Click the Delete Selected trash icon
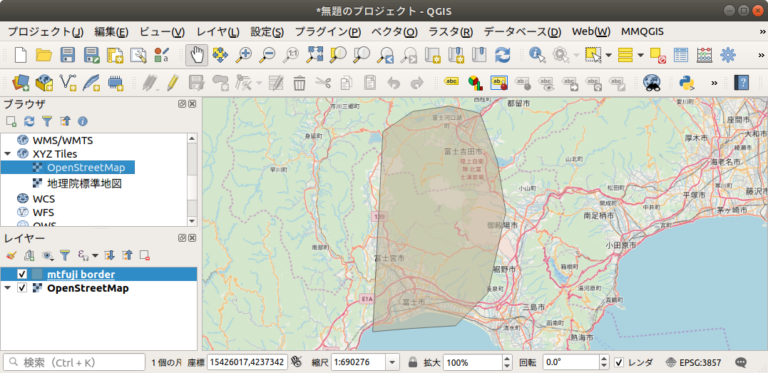 (x=299, y=82)
